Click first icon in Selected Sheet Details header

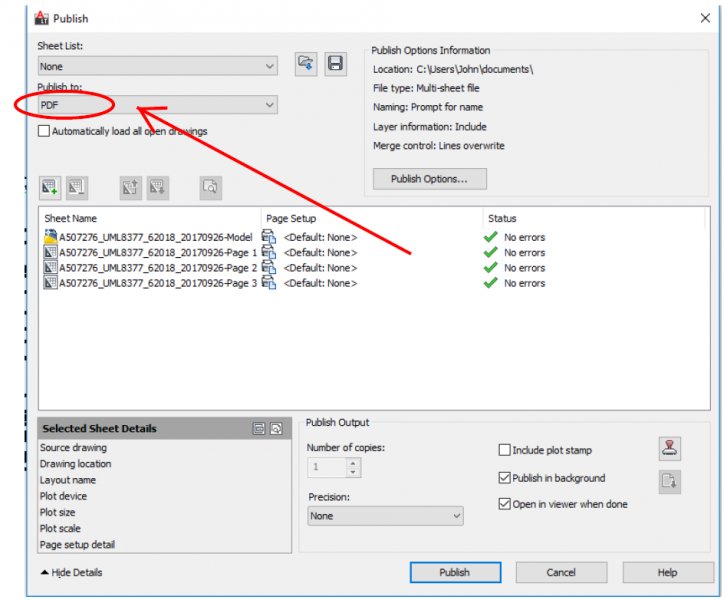(259, 428)
